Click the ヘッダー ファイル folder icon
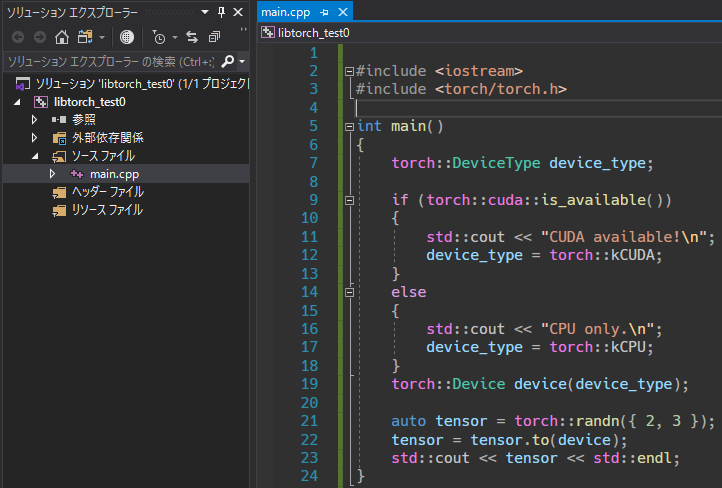The height and width of the screenshot is (488, 722). (x=59, y=192)
